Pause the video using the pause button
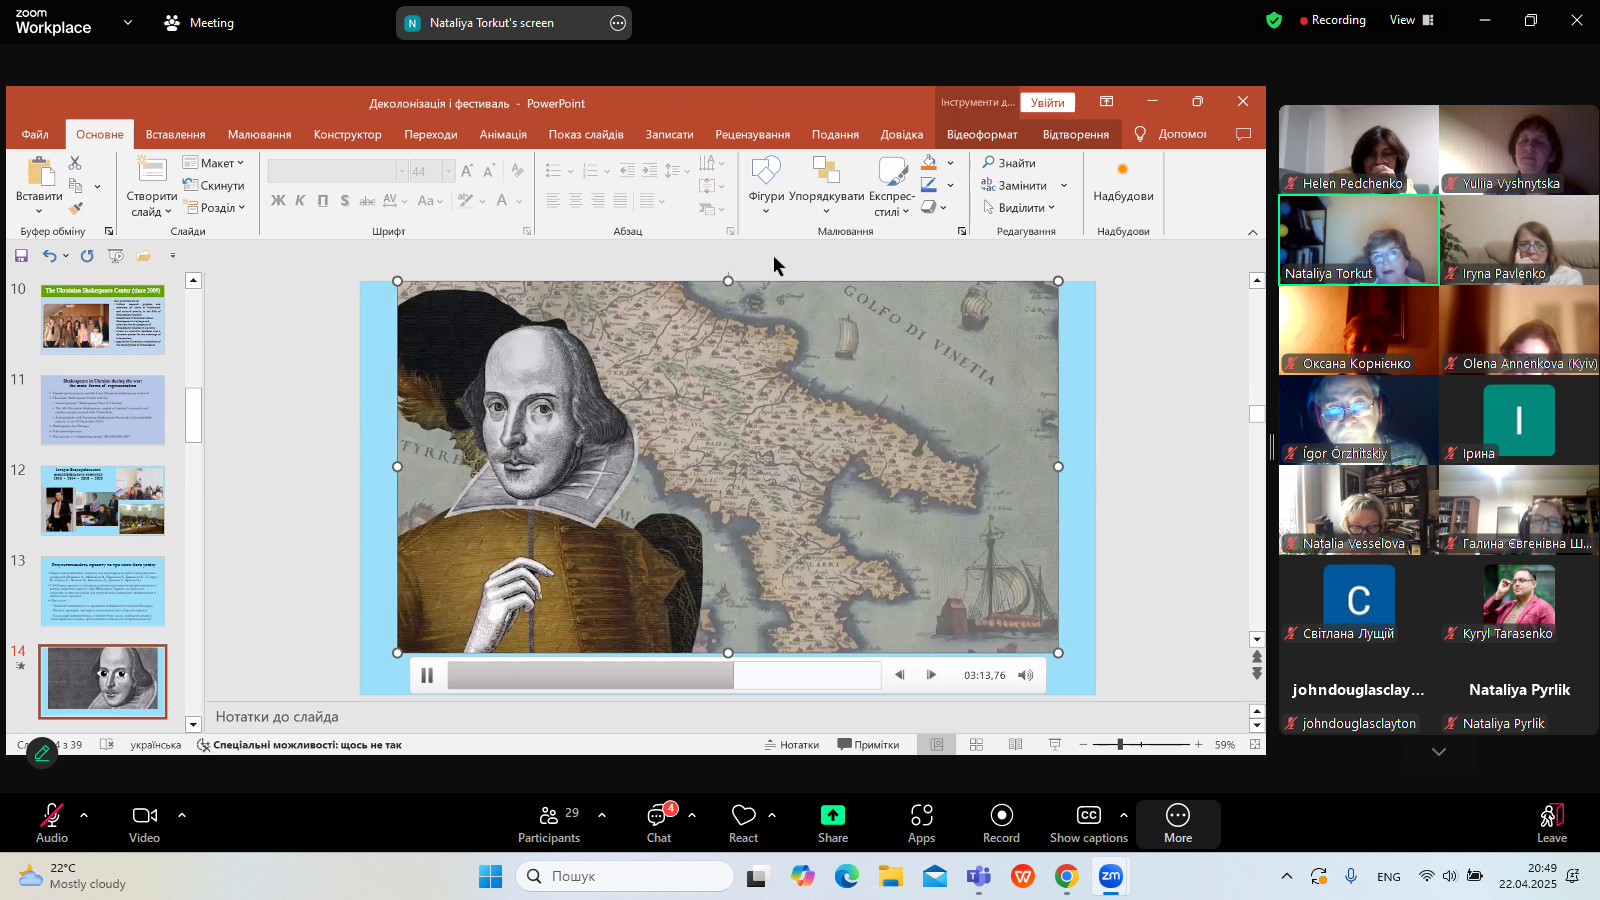Image resolution: width=1600 pixels, height=900 pixels. point(427,675)
